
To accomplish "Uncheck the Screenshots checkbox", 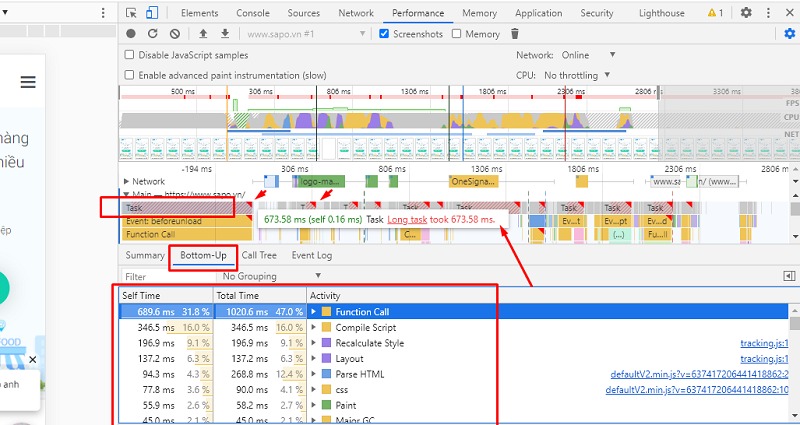I will [x=384, y=34].
